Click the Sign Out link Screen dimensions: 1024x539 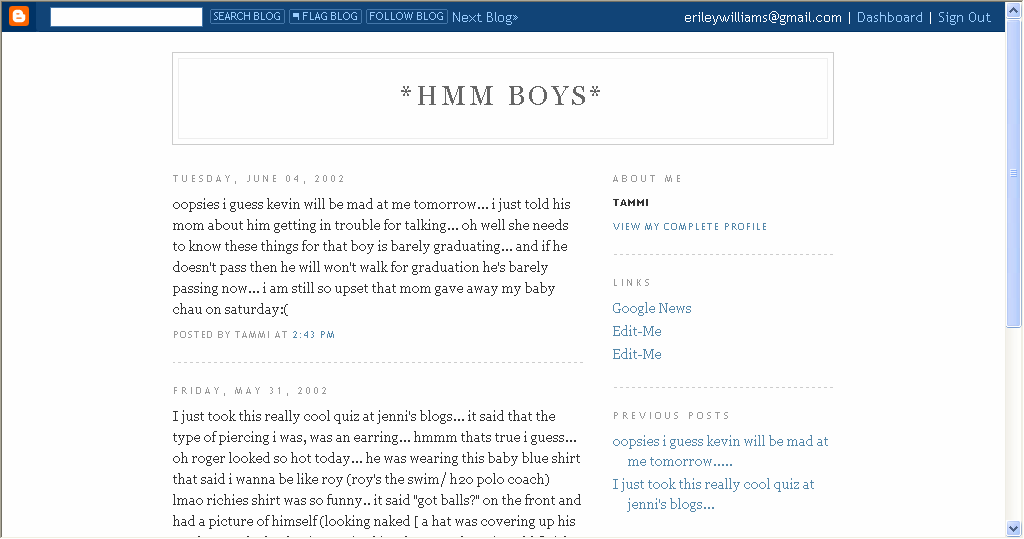coord(964,17)
